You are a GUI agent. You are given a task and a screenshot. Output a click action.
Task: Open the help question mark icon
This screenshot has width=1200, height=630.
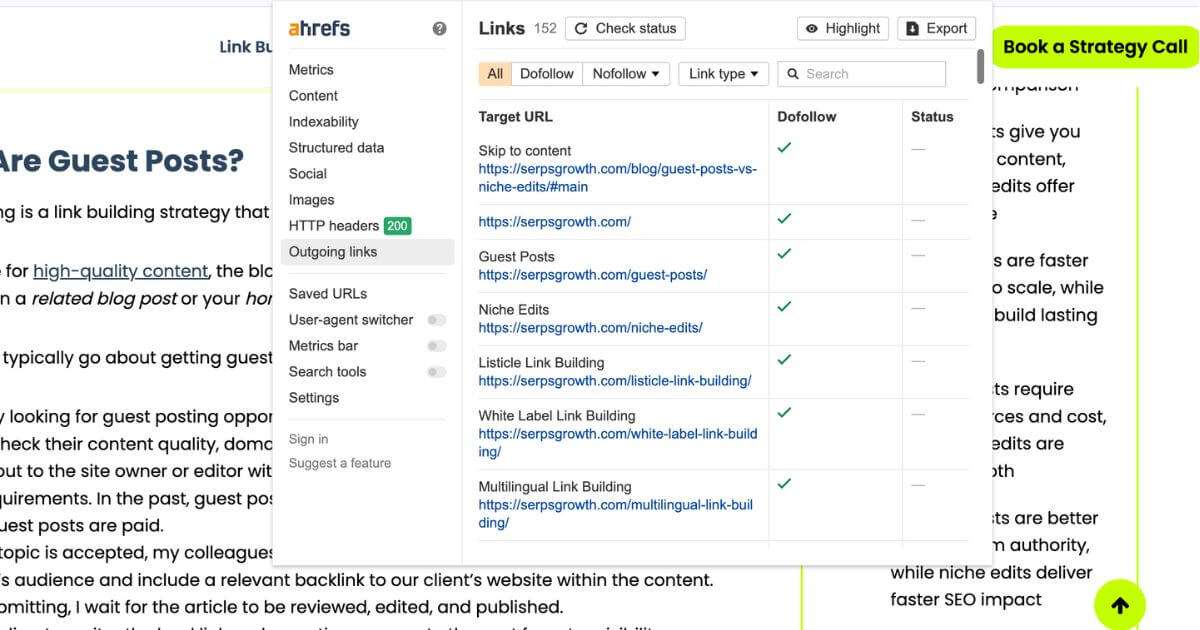tap(440, 28)
